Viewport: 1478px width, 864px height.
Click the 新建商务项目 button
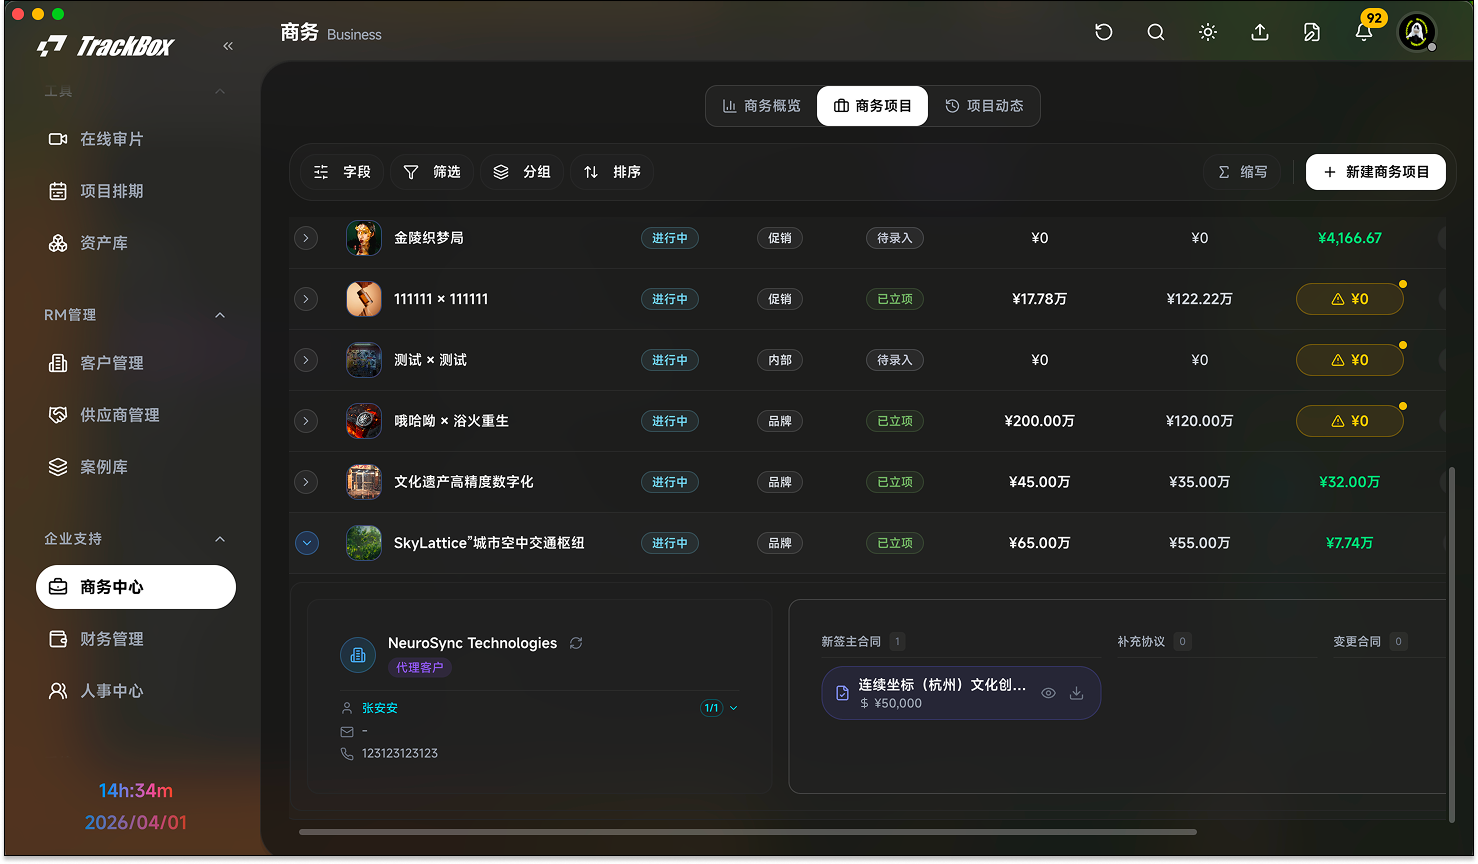(x=1376, y=172)
